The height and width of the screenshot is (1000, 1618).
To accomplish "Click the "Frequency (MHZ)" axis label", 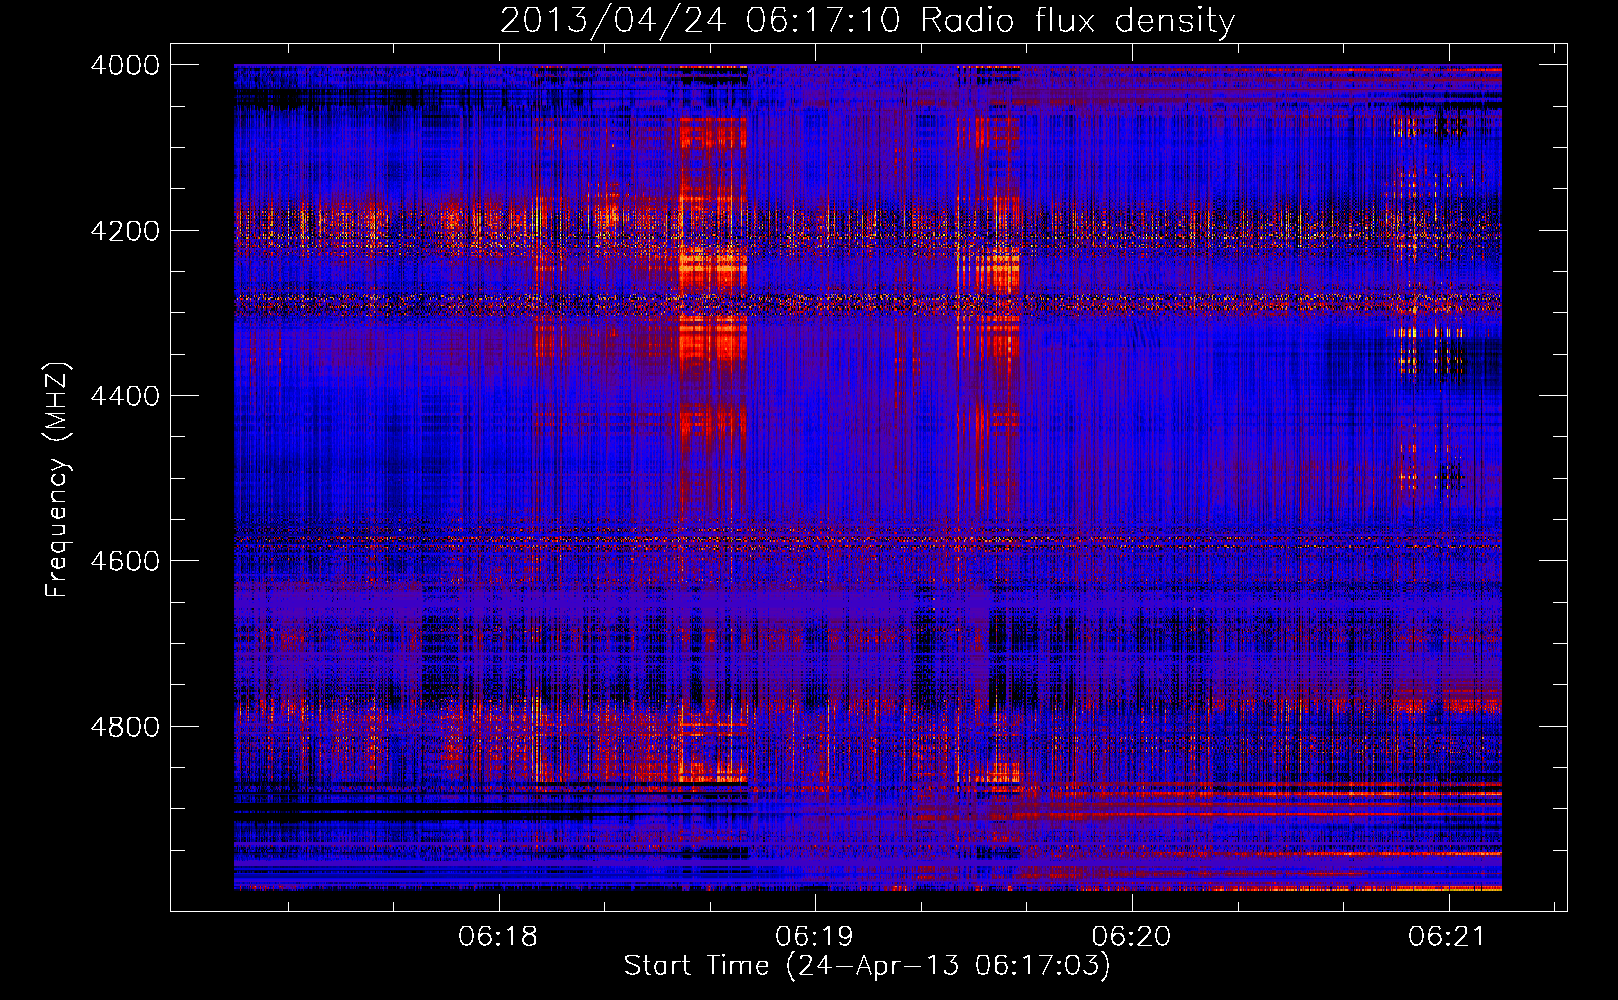I will tap(58, 480).
